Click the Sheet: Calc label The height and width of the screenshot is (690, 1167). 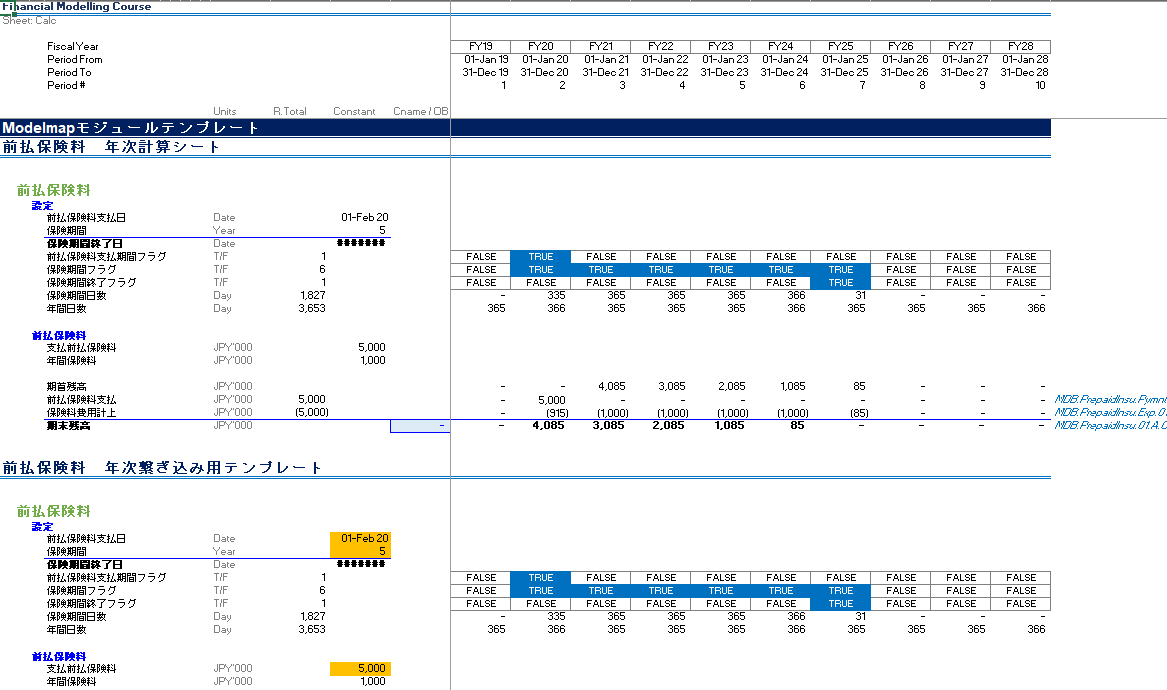[x=29, y=20]
